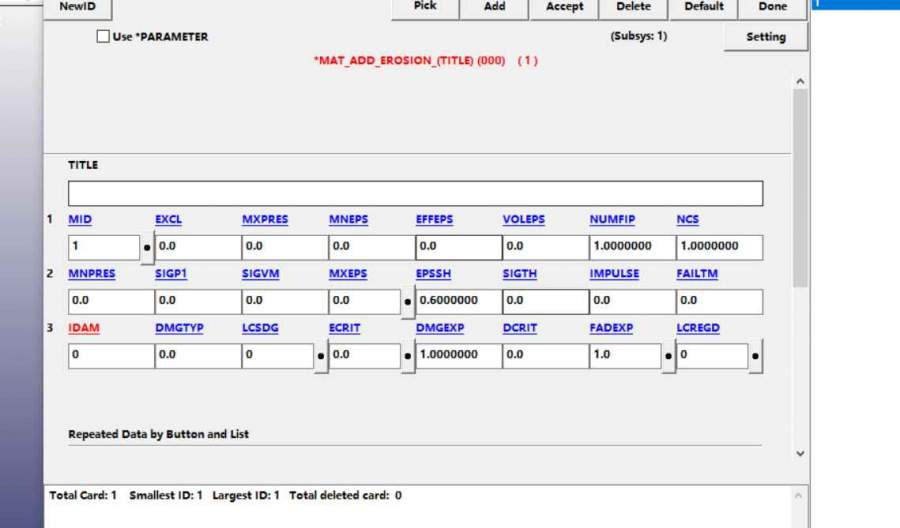
Task: Select the EPSSH value input field
Action: pyautogui.click(x=458, y=301)
